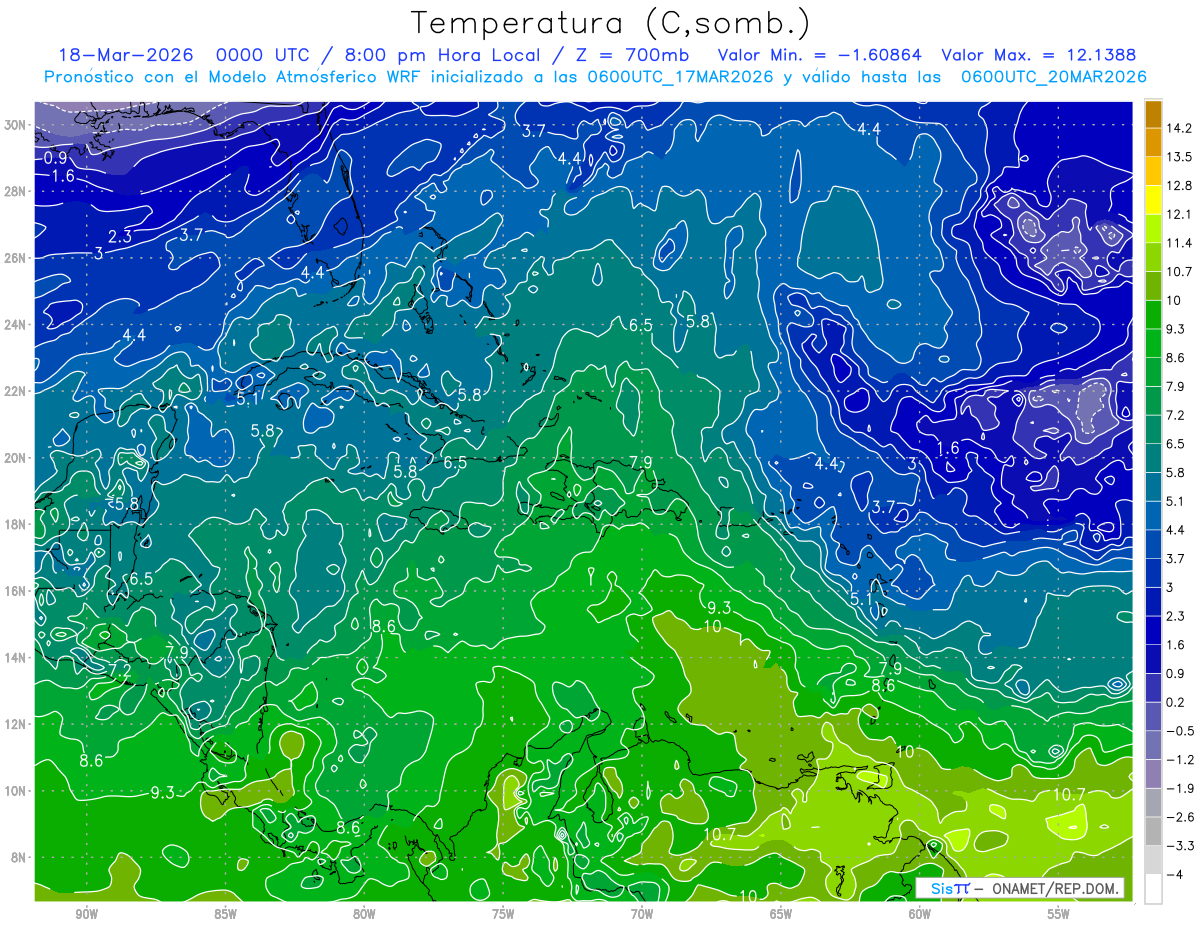
Task: Click the '-3.3' colorbar tick label
Action: (x=1179, y=846)
